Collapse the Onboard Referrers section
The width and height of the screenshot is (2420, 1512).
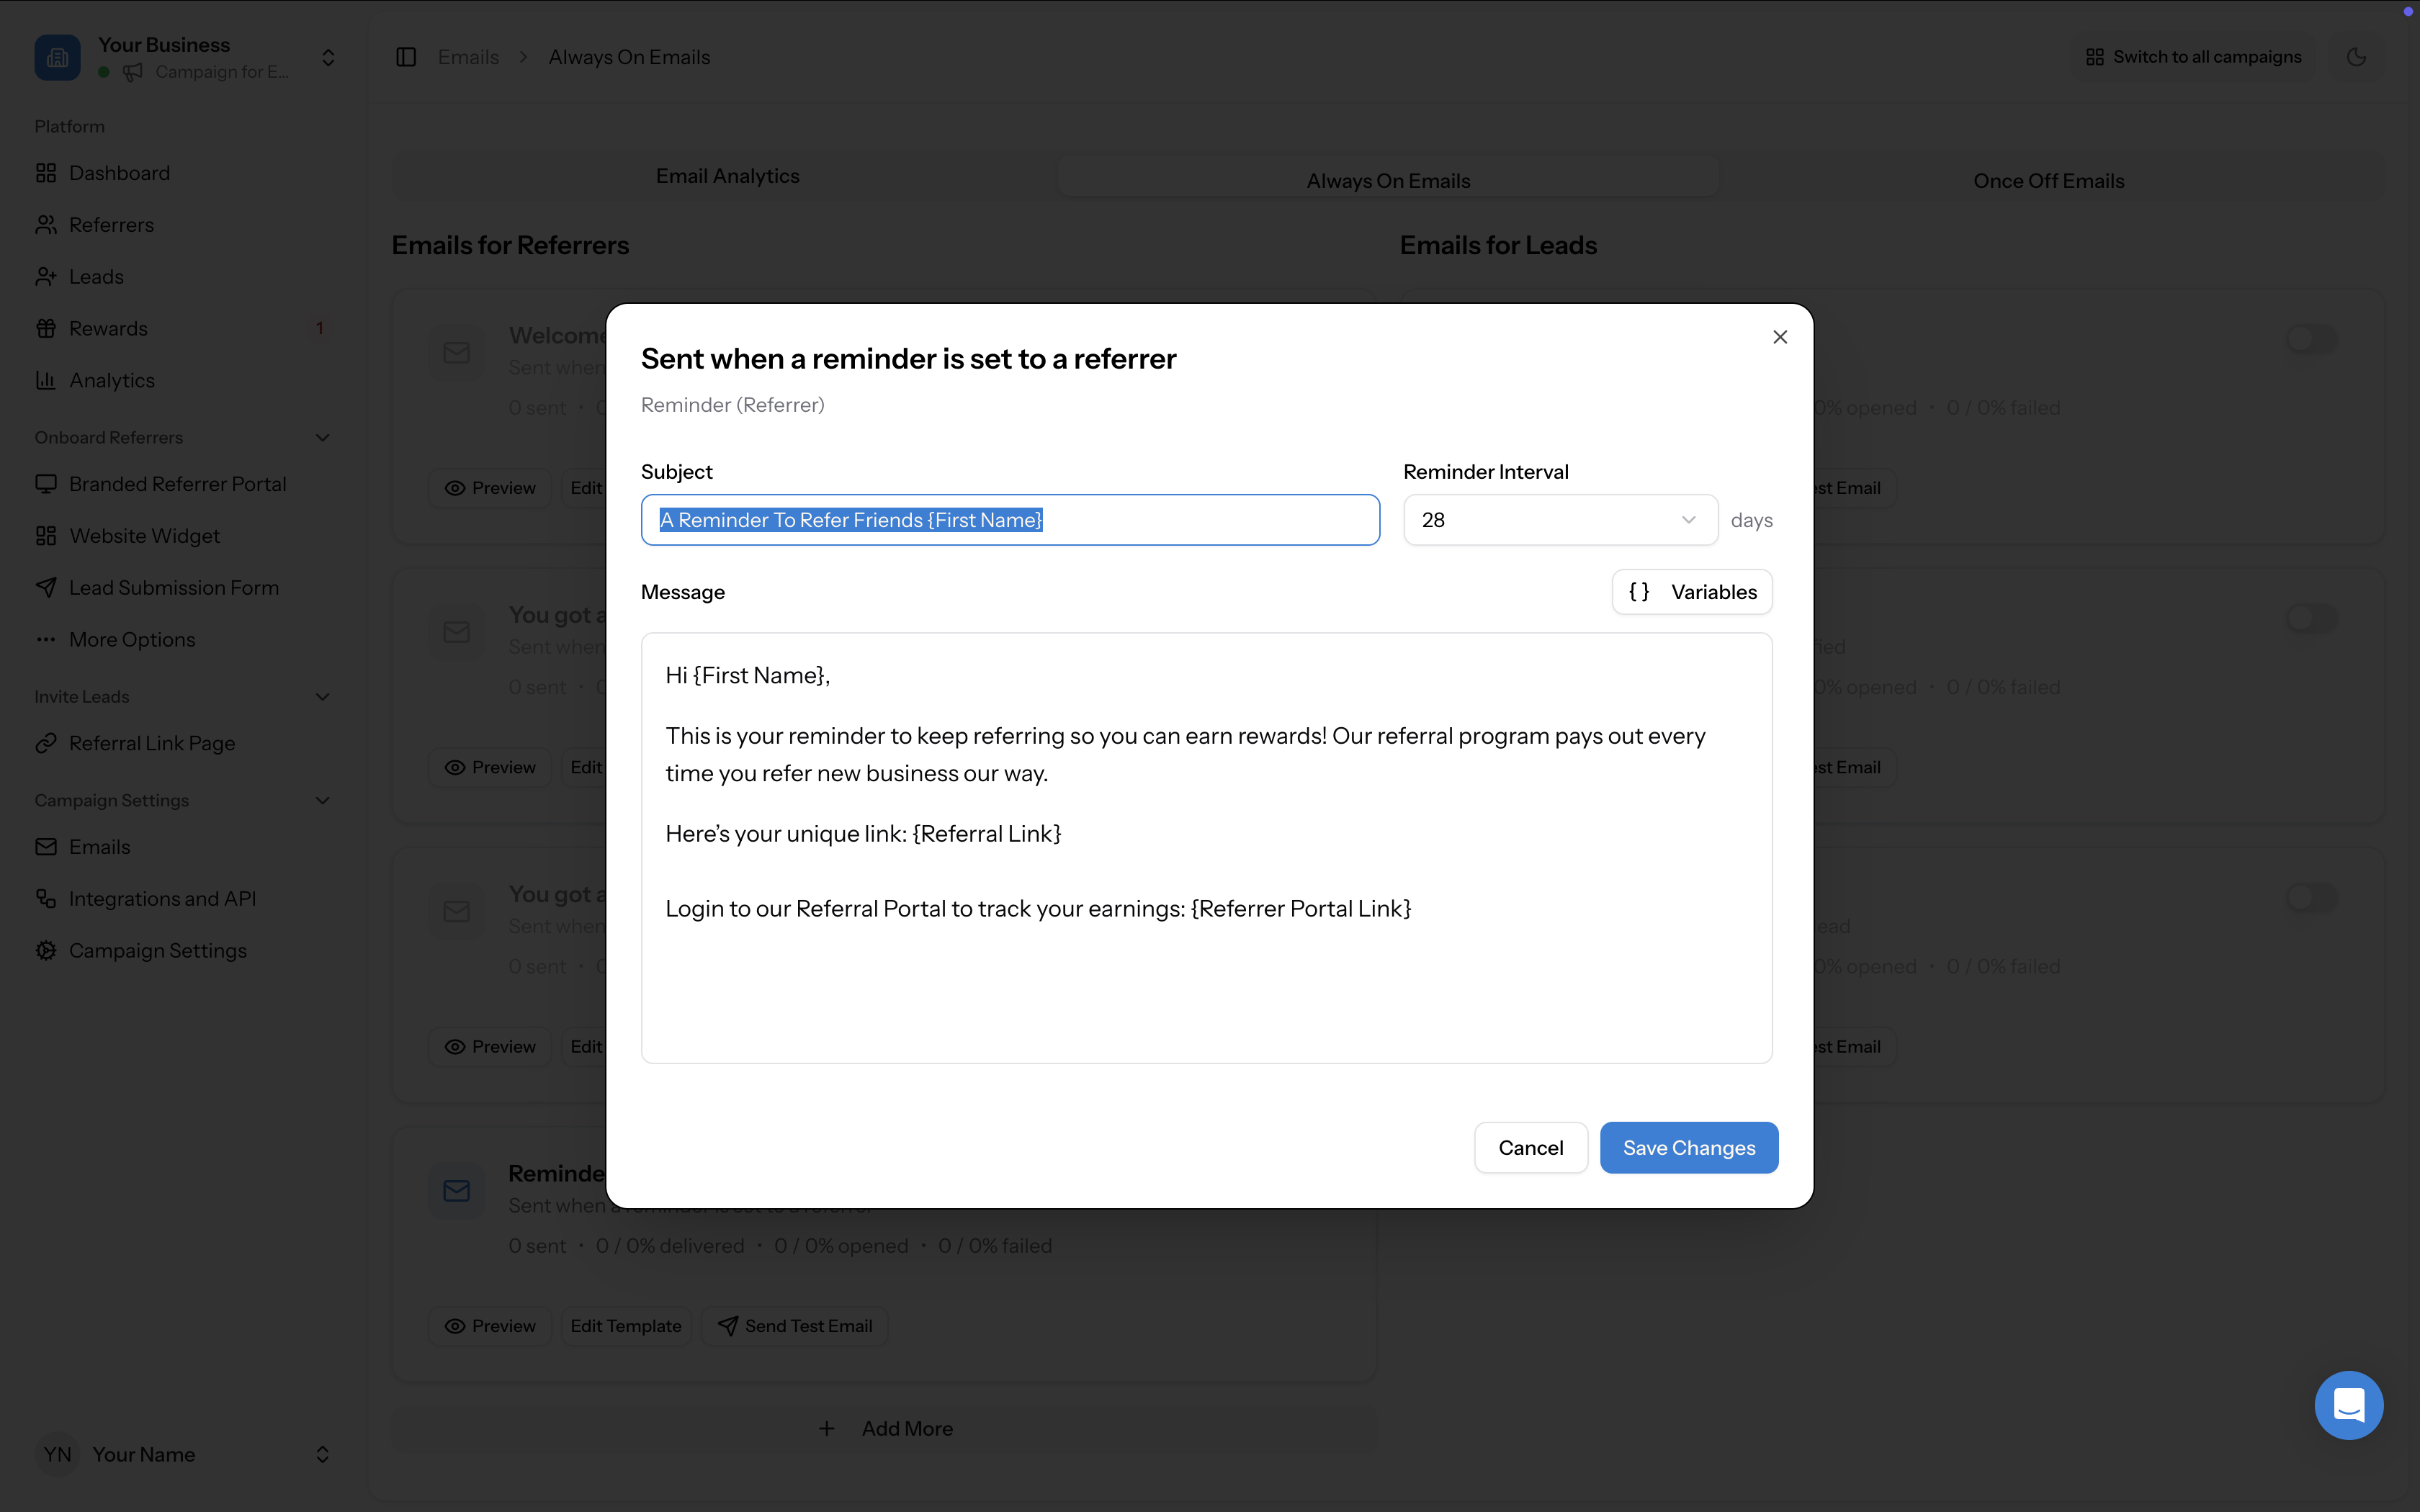tap(321, 437)
